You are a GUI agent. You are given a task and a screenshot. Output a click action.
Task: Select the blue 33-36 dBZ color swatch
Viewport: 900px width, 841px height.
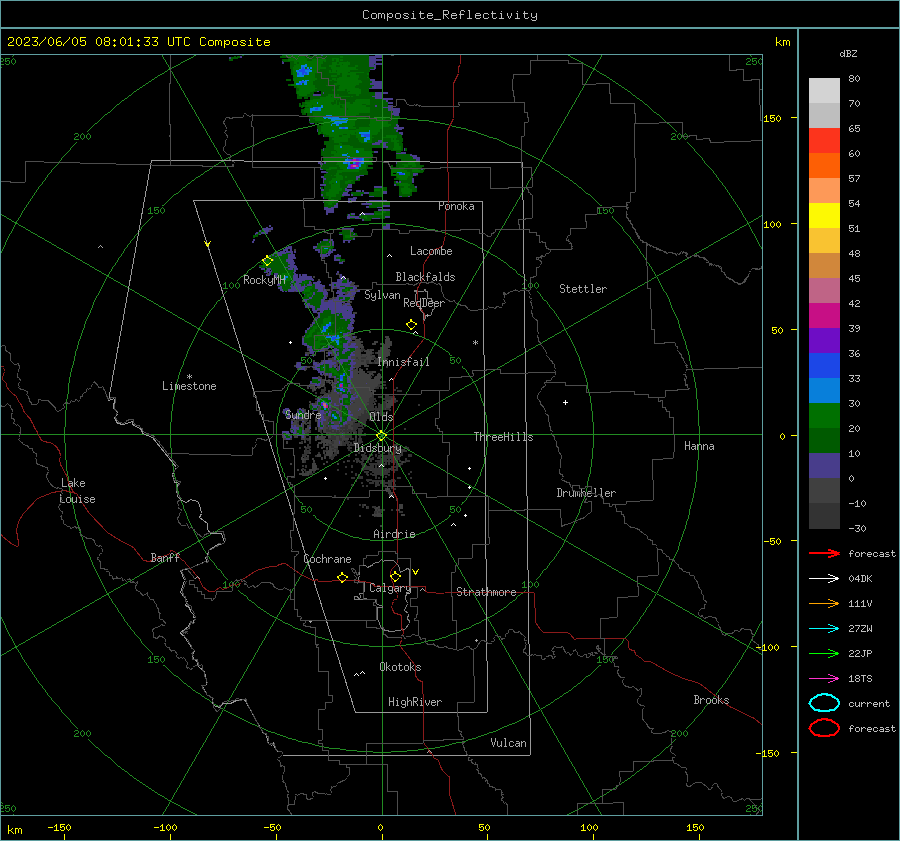point(824,366)
